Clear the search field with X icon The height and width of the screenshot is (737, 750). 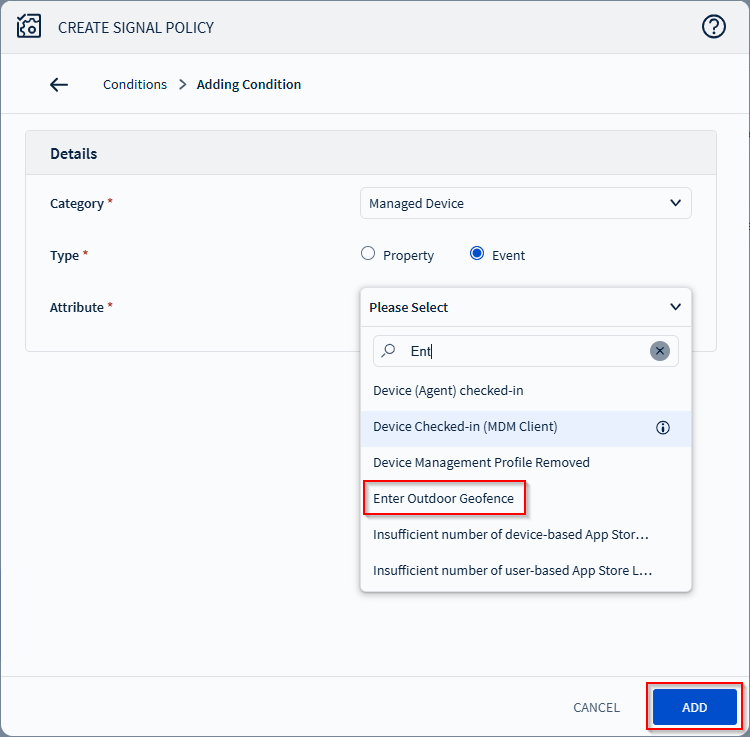click(659, 351)
